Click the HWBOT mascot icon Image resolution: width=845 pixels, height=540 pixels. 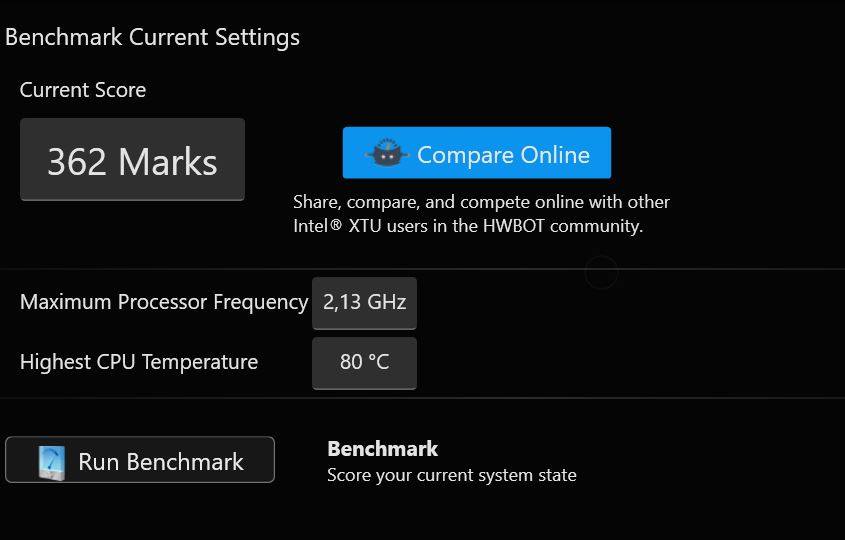(387, 153)
